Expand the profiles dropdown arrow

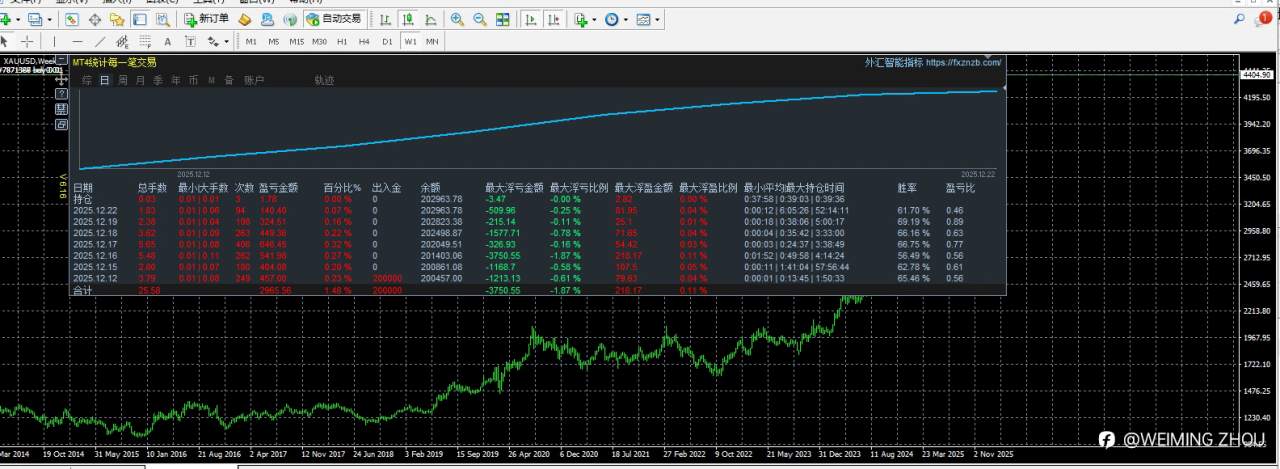tap(50, 20)
